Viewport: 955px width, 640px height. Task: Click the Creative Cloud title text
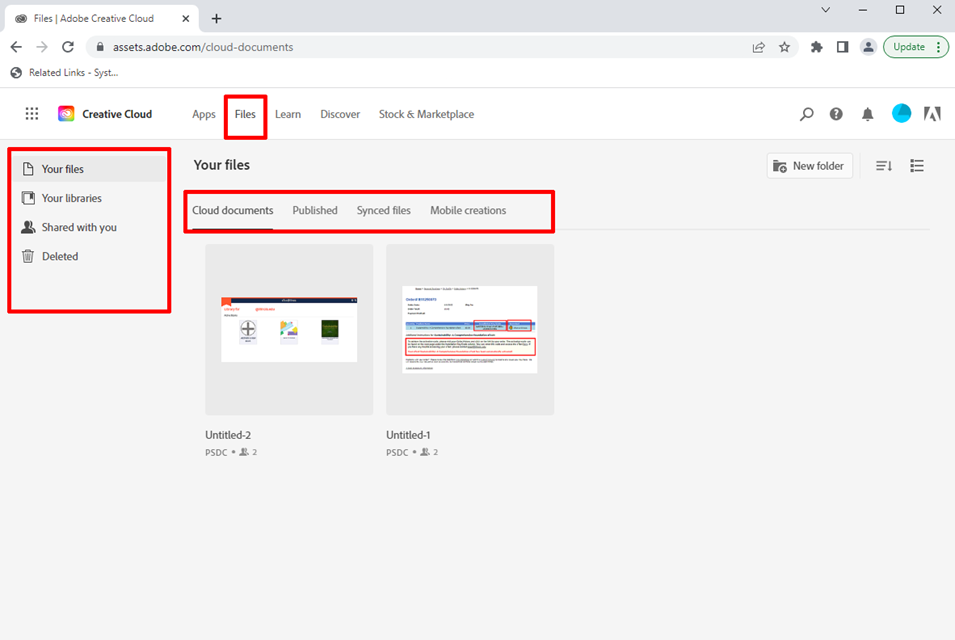(x=117, y=114)
